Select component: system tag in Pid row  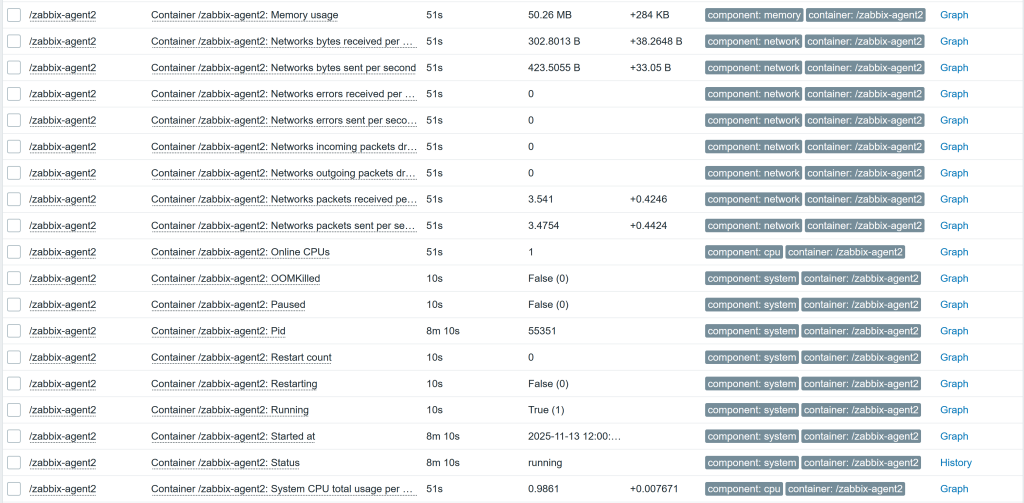[751, 331]
